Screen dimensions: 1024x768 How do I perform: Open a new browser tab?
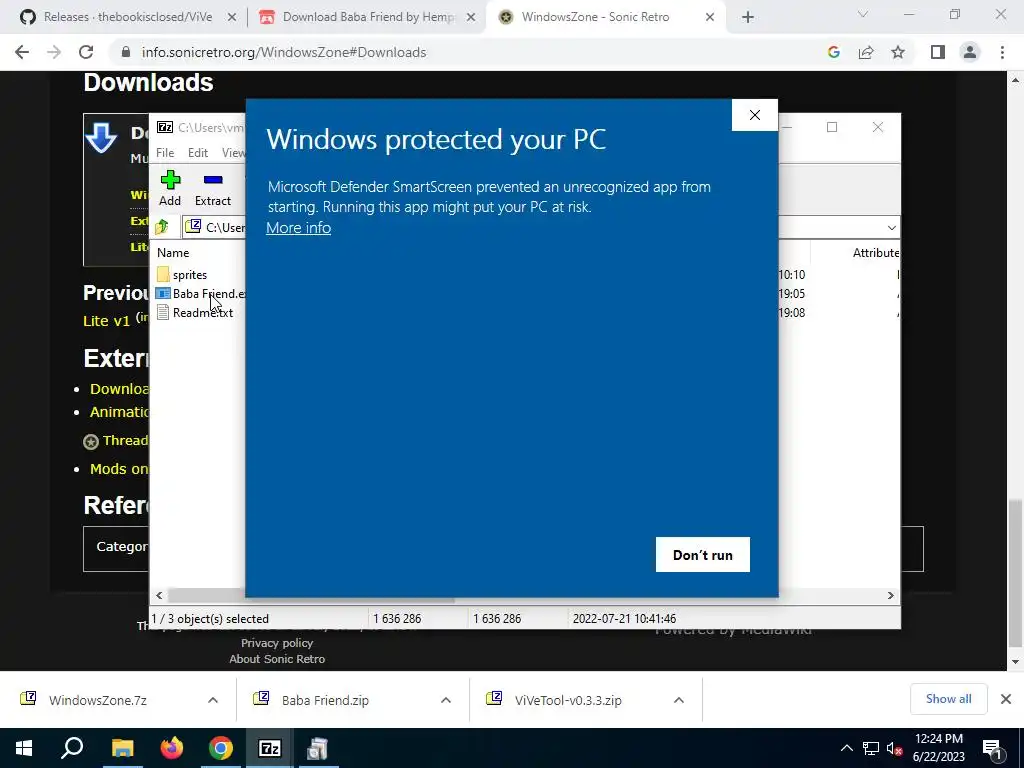click(748, 17)
